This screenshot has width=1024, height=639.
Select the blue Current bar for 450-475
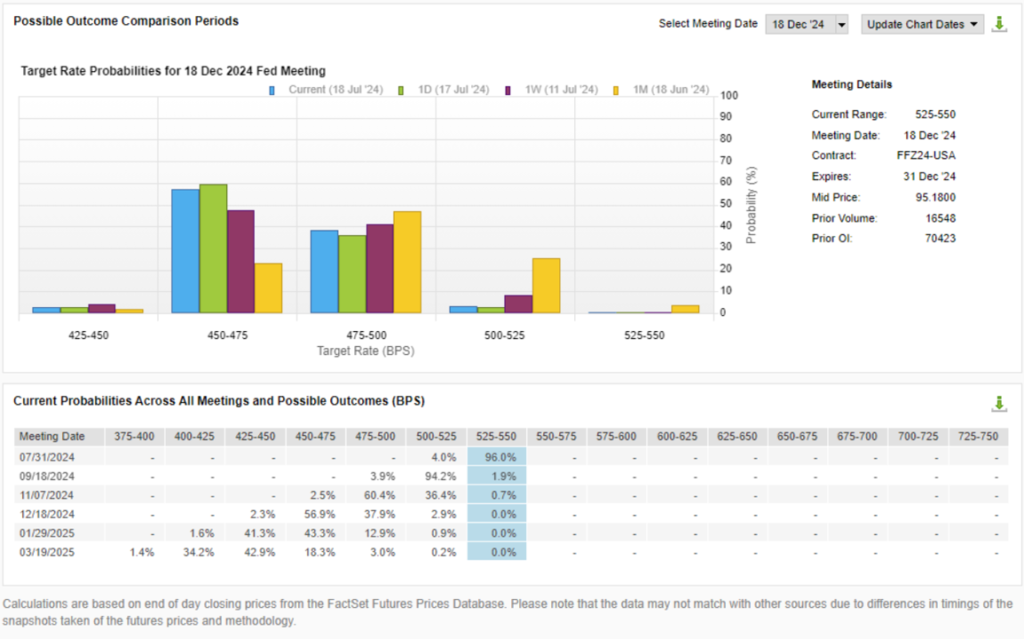pyautogui.click(x=185, y=251)
